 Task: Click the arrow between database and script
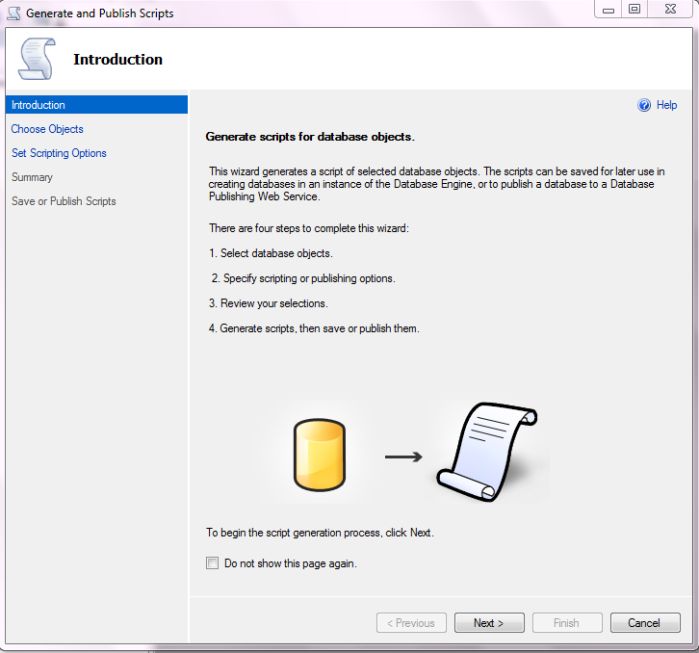403,457
